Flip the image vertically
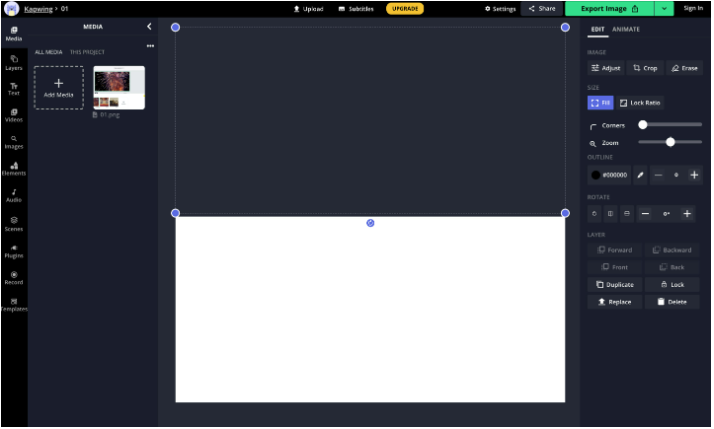Viewport: 714px width, 429px height. click(x=627, y=214)
